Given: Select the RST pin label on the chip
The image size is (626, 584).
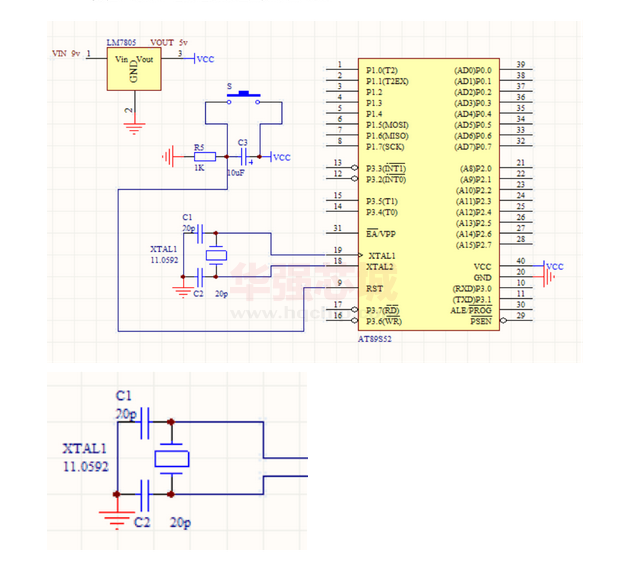Looking at the screenshot, I should tap(374, 288).
